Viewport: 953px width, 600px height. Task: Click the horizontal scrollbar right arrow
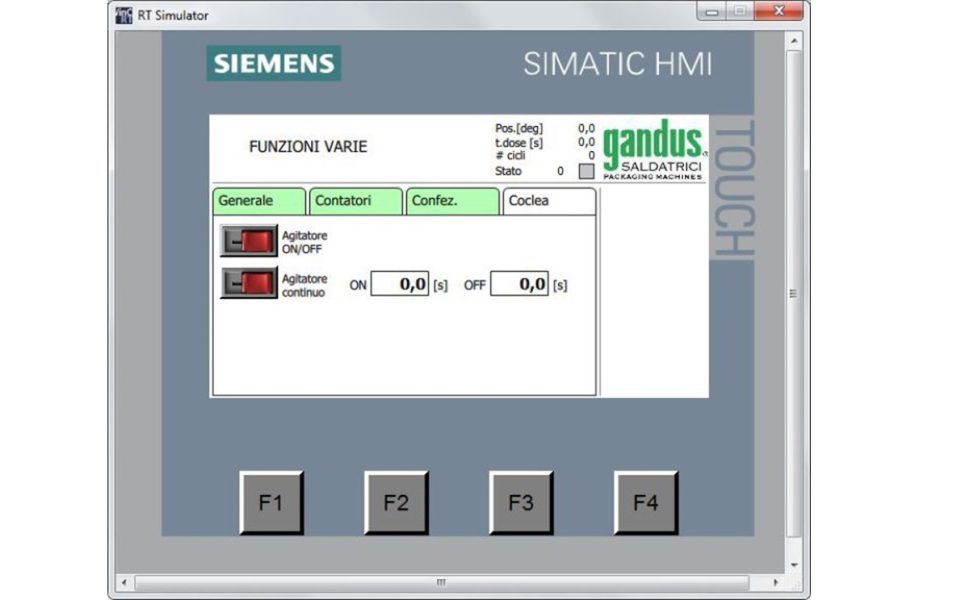pos(776,582)
